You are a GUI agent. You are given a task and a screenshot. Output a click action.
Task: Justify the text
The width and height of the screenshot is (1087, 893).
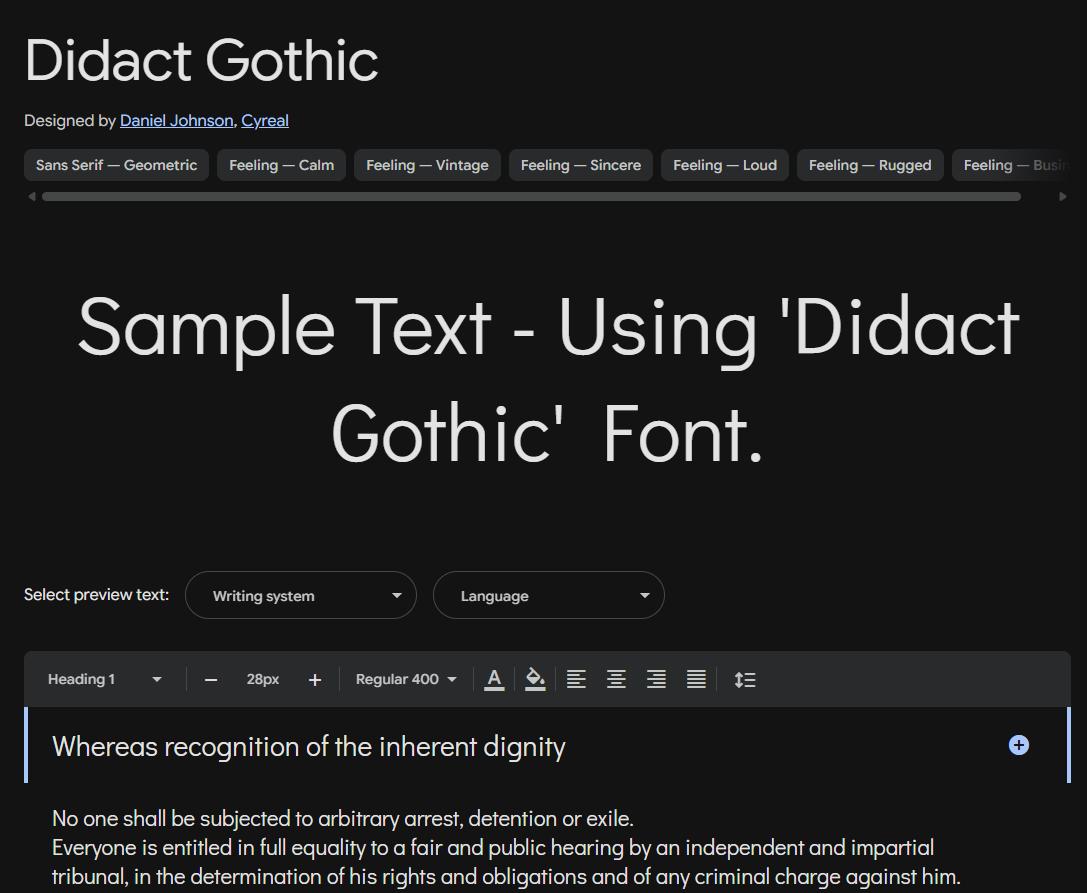point(696,679)
